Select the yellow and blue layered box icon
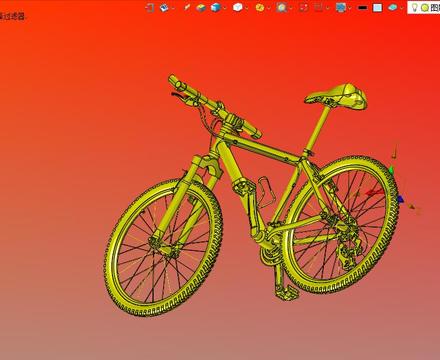440x360 pixels. pos(201,7)
